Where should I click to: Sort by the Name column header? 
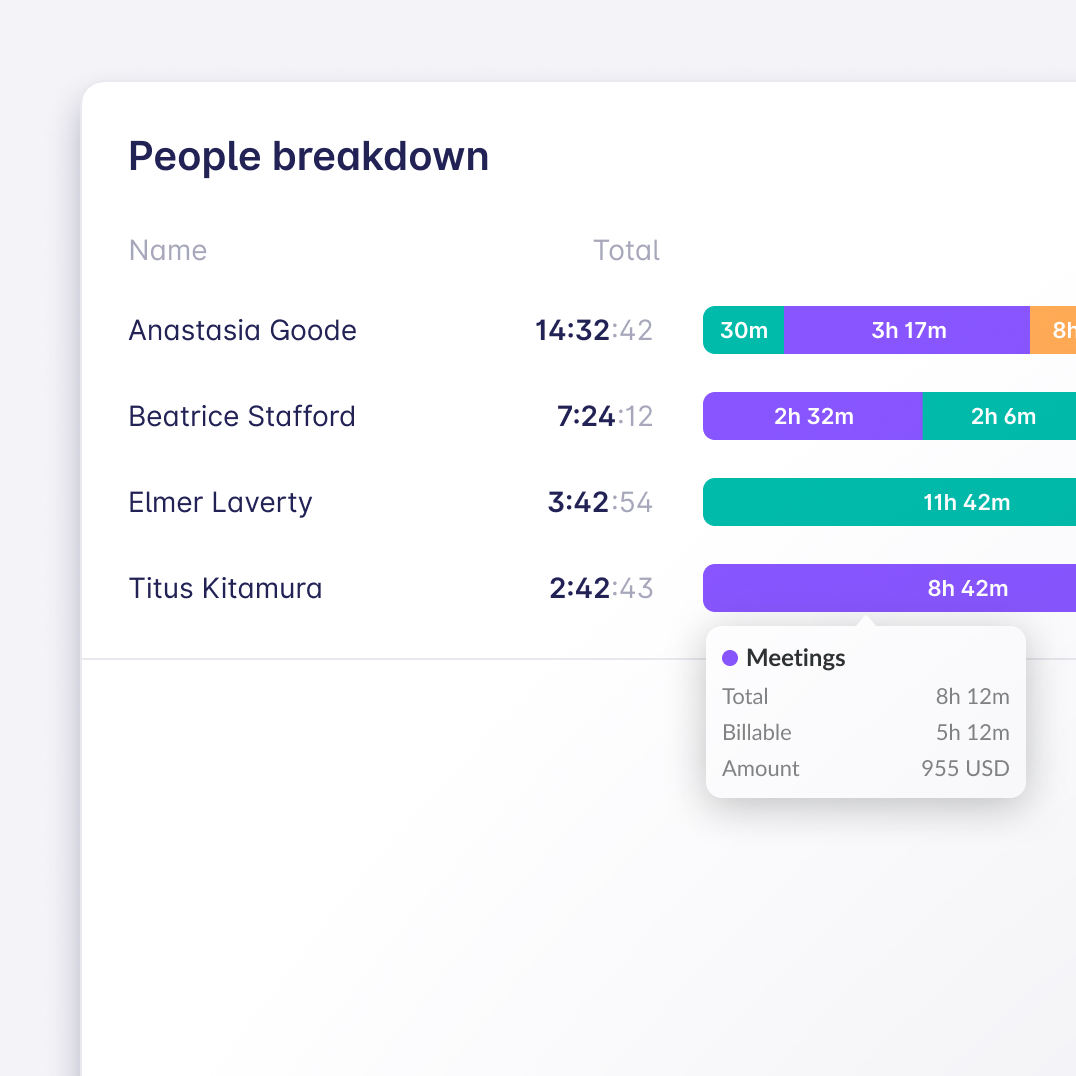[168, 250]
